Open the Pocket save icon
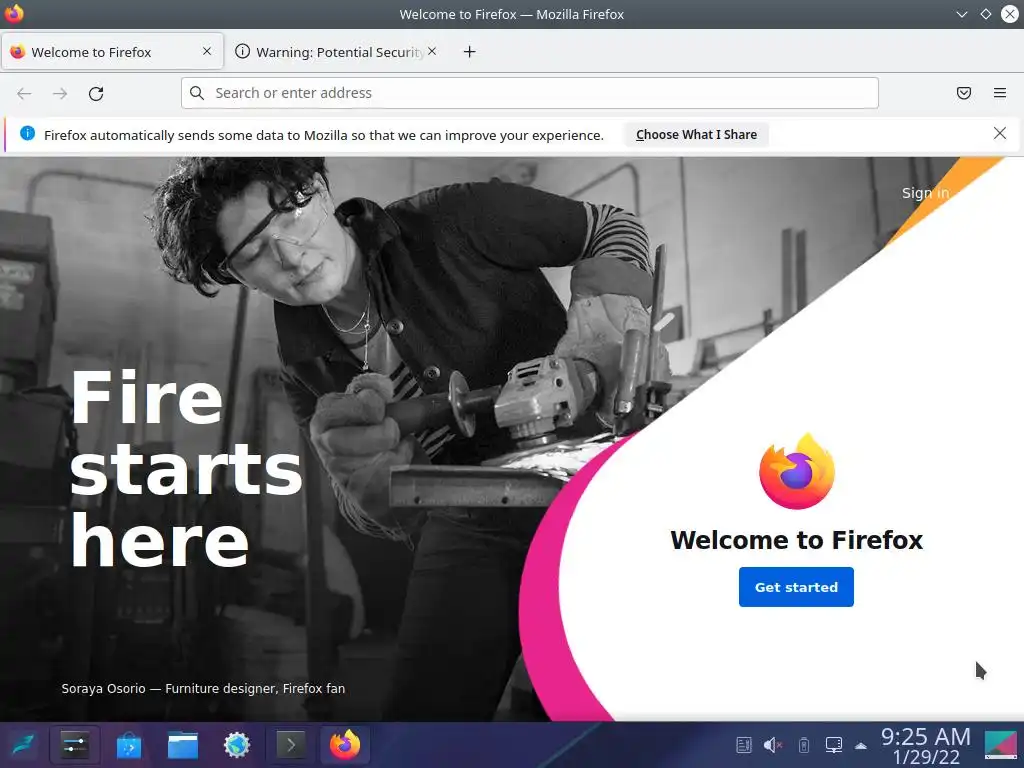The width and height of the screenshot is (1024, 768). (x=964, y=93)
